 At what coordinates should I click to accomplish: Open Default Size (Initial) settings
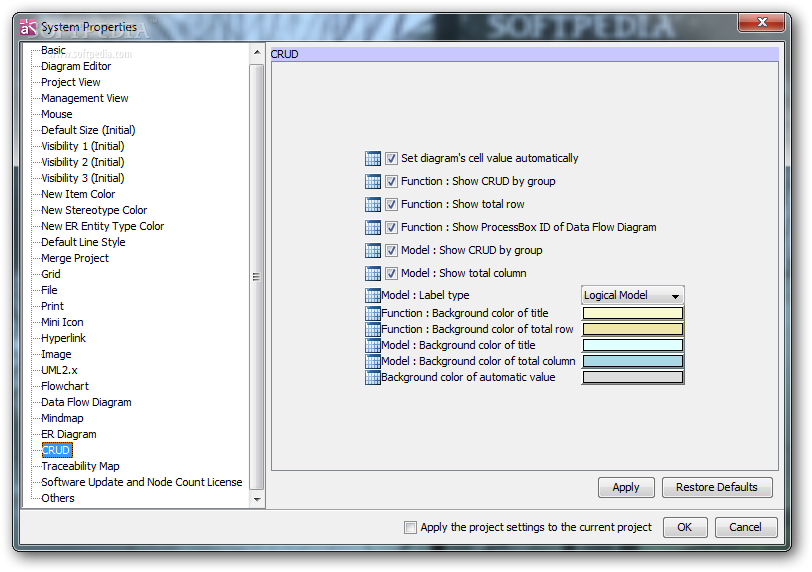89,130
